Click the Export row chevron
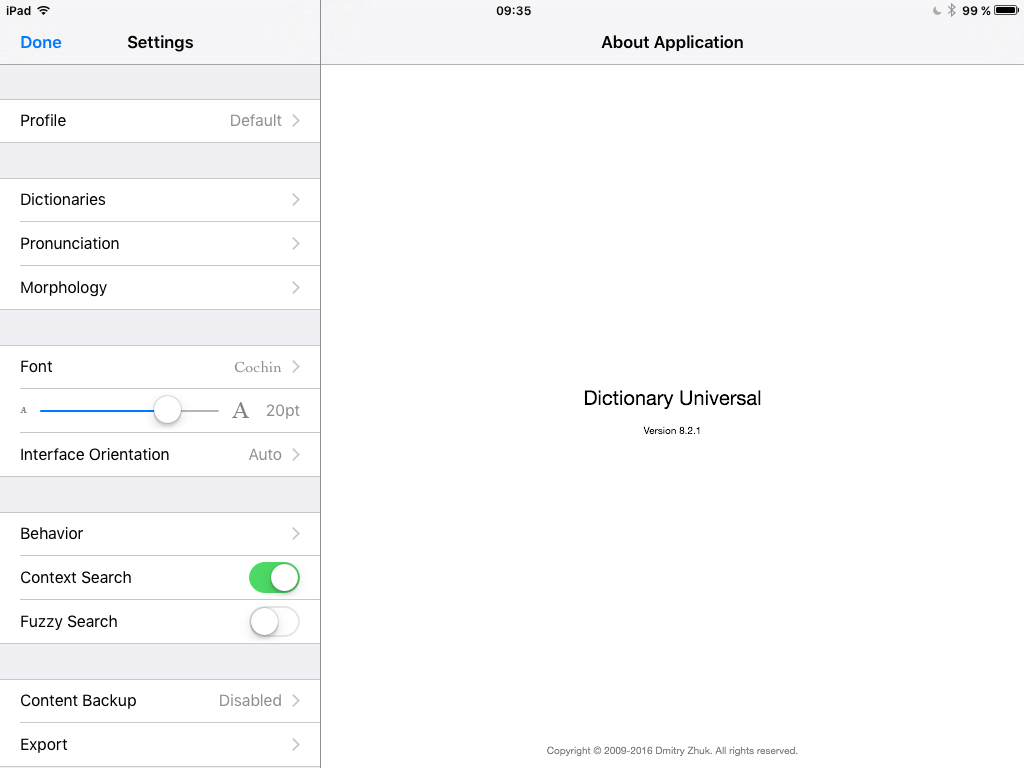This screenshot has height=768, width=1024. pos(296,744)
